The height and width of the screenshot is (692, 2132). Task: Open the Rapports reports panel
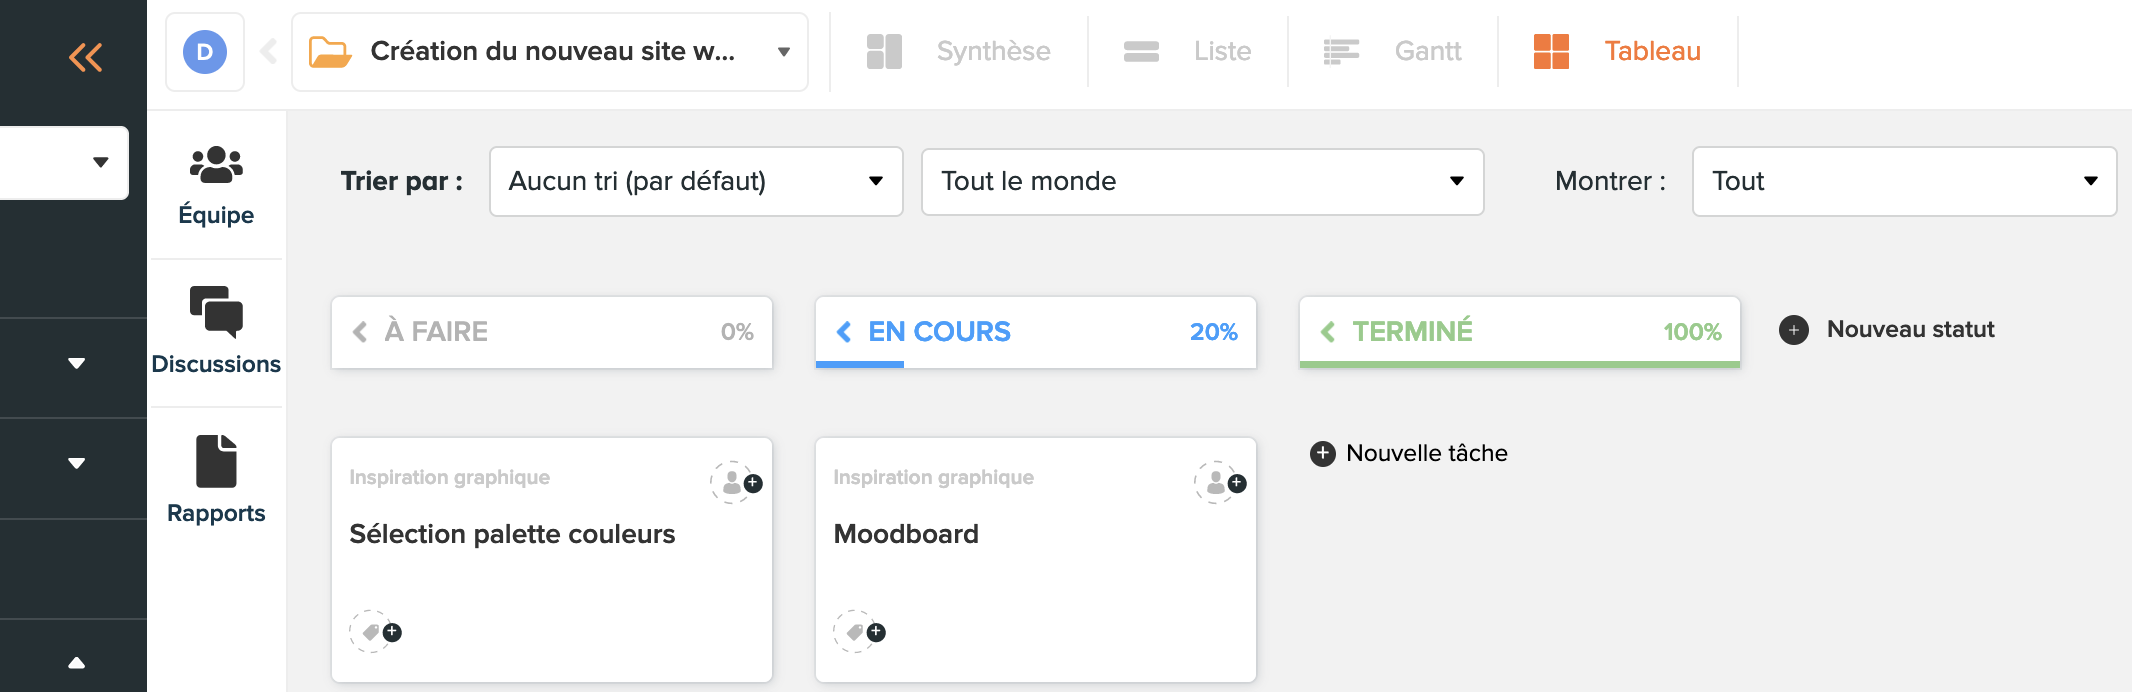point(216,480)
